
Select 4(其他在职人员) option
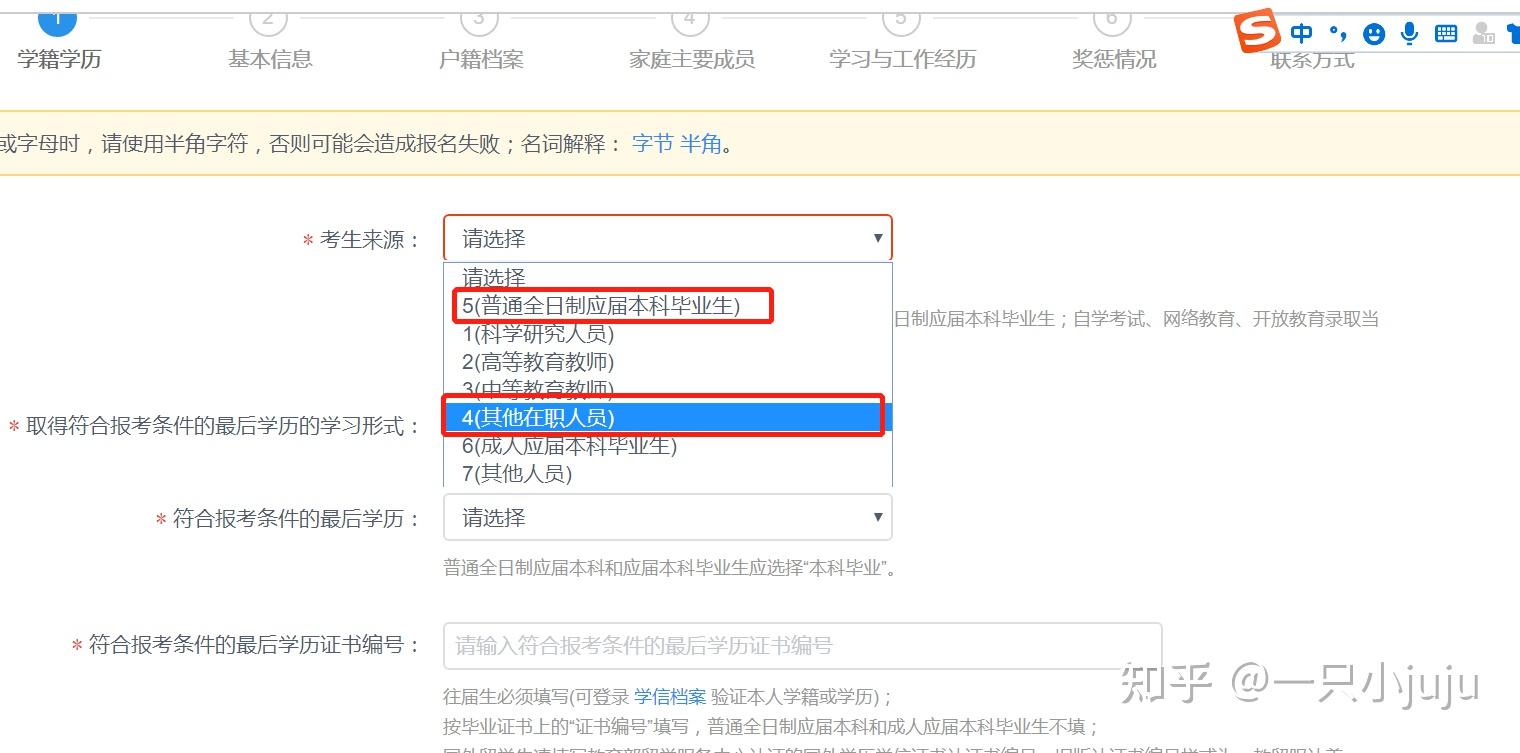click(667, 417)
